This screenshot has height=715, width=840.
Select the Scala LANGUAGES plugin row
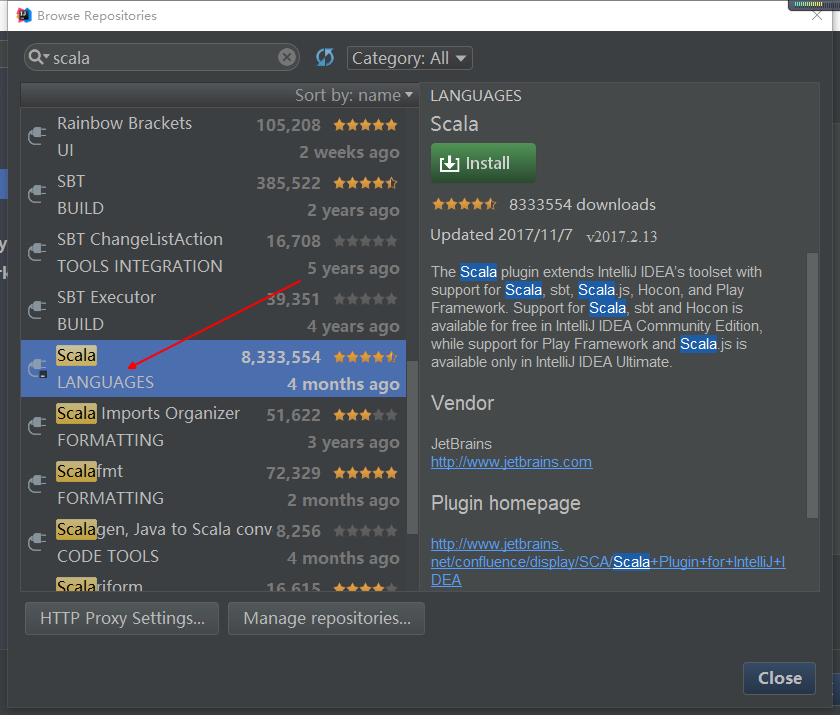(x=213, y=368)
